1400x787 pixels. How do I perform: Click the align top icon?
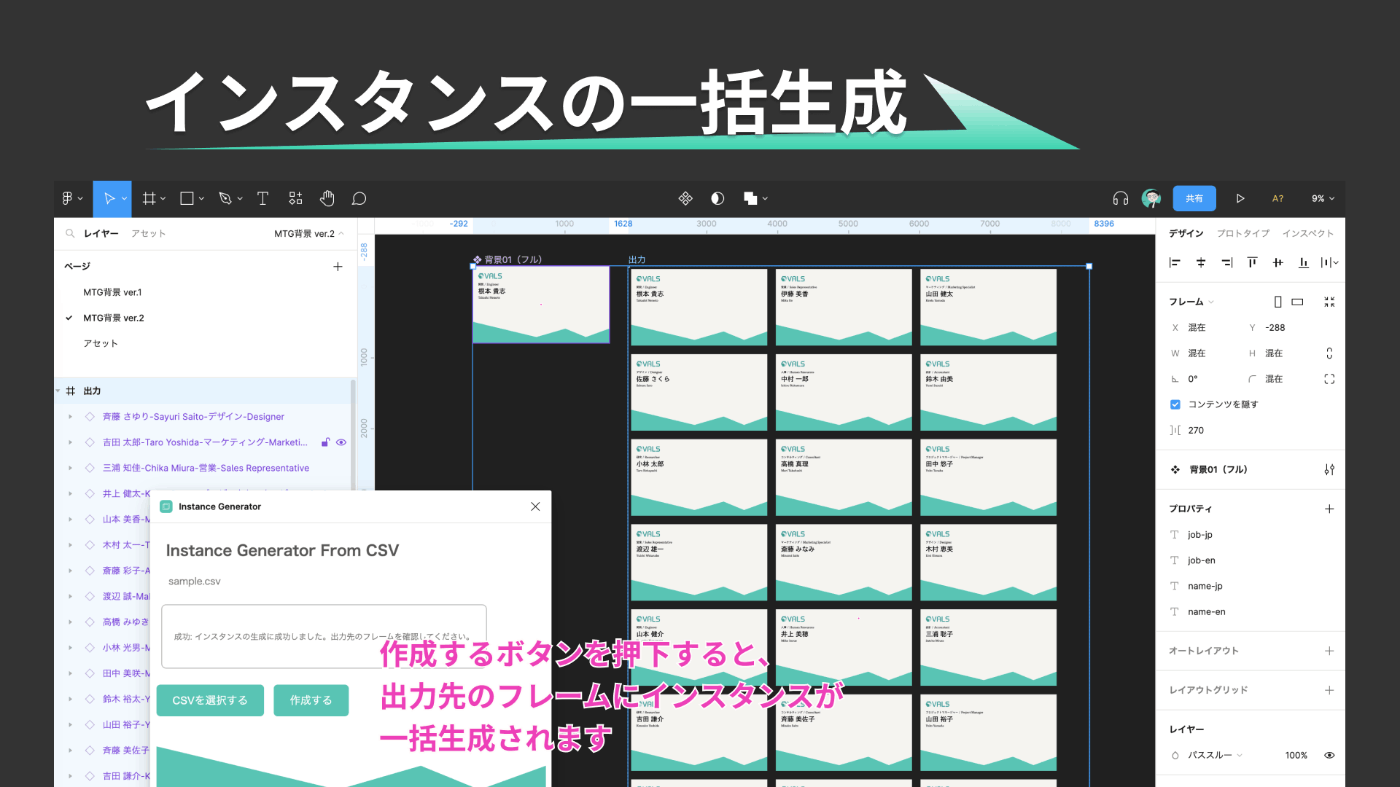click(1253, 263)
